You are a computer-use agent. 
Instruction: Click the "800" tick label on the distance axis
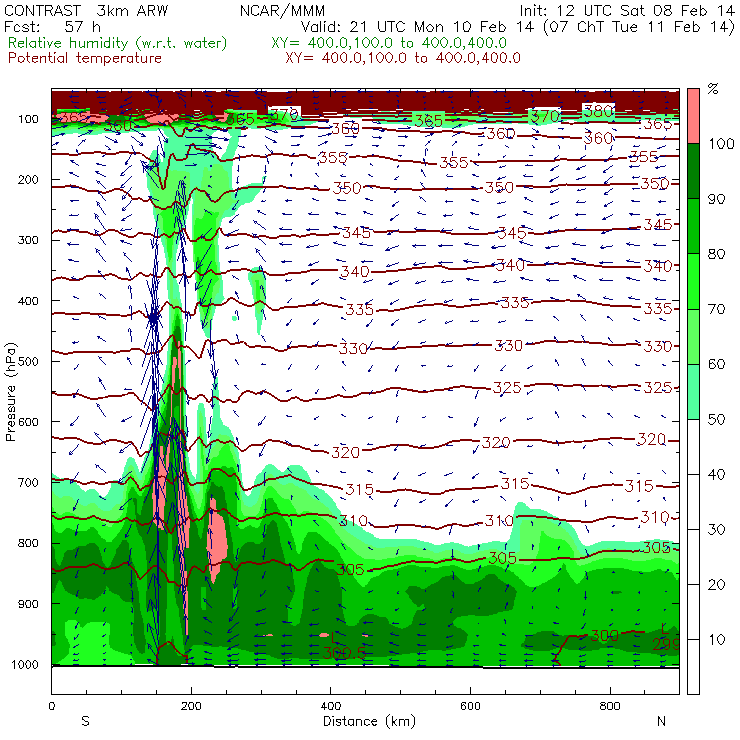[610, 706]
